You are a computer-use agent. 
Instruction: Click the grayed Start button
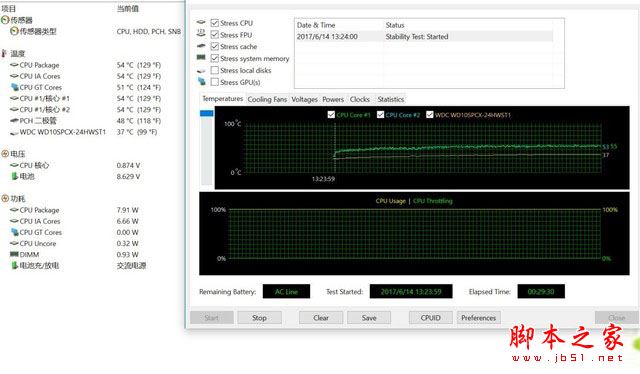pyautogui.click(x=211, y=318)
